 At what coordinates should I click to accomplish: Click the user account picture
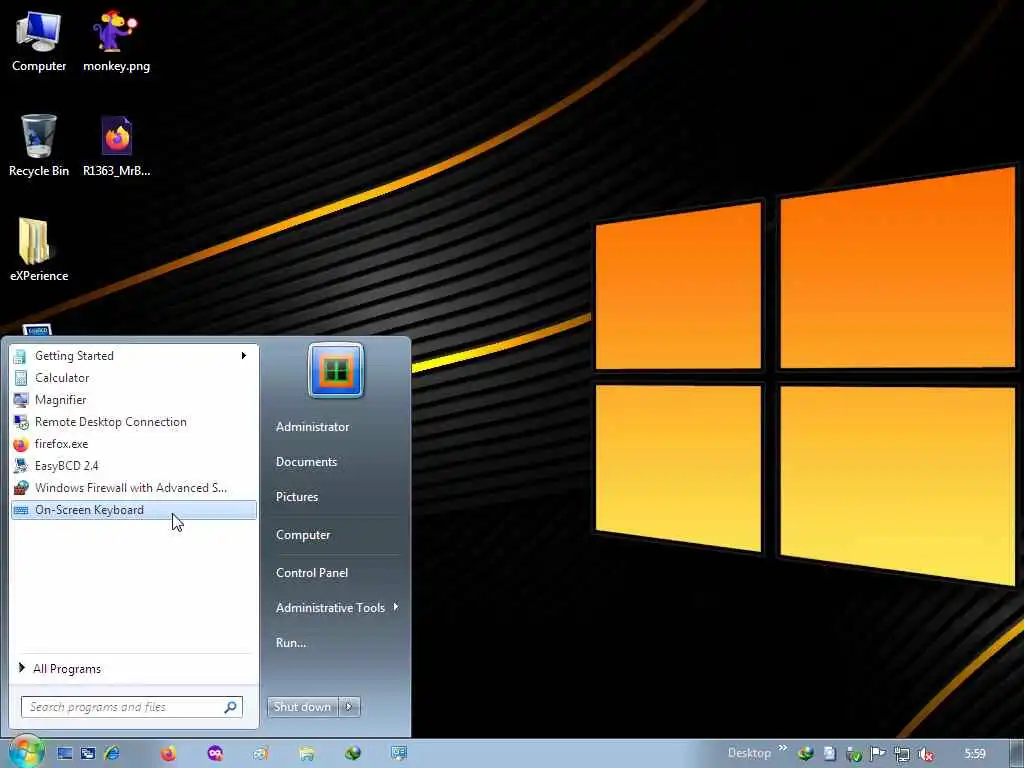[336, 370]
